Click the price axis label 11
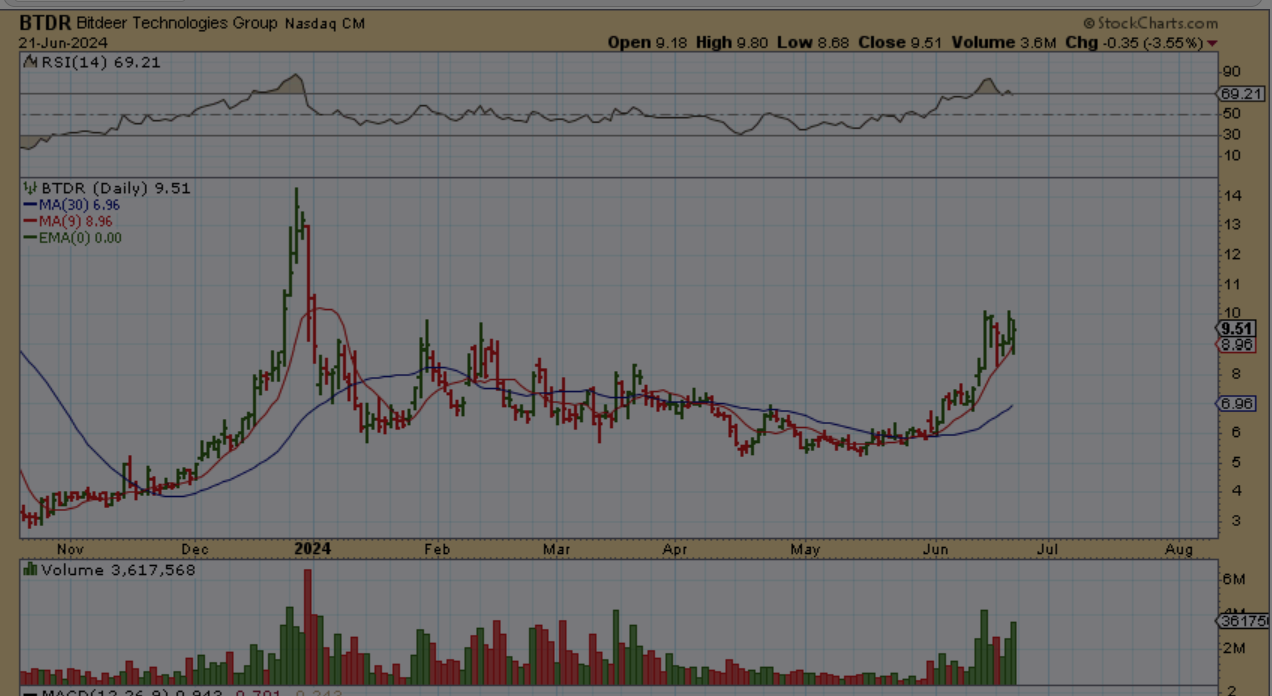The width and height of the screenshot is (1272, 696). 1233,285
